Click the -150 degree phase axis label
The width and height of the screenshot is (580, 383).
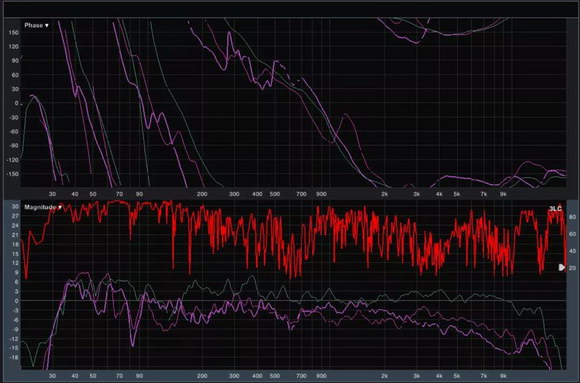click(x=12, y=174)
